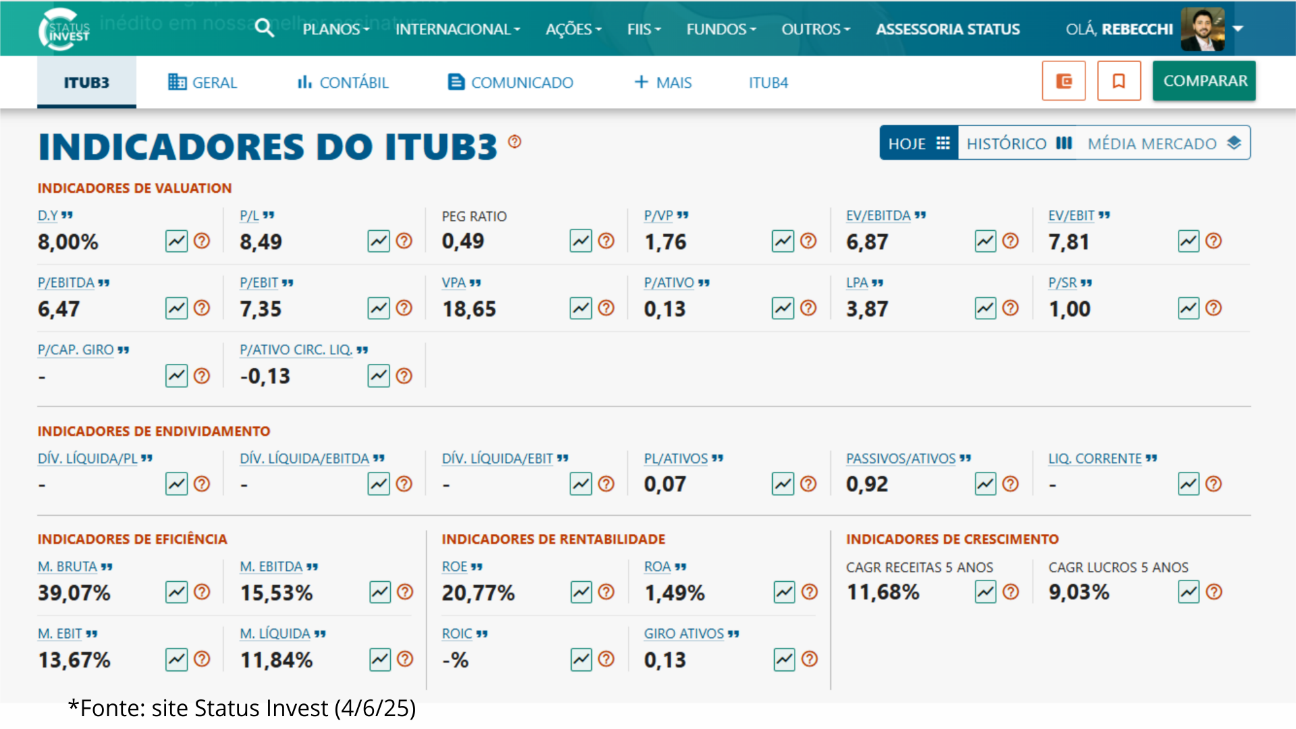The image size is (1296, 729).
Task: Click the D.Y value 8,00%
Action: point(68,242)
